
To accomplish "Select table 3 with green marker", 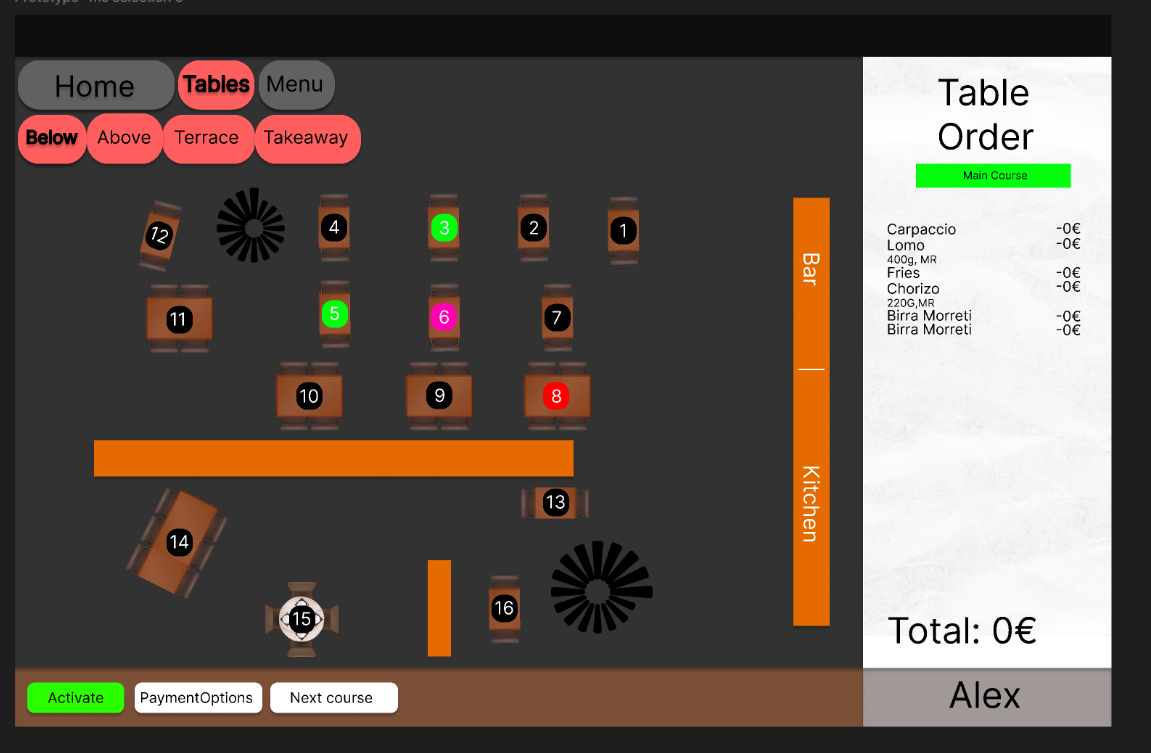I will 444,228.
